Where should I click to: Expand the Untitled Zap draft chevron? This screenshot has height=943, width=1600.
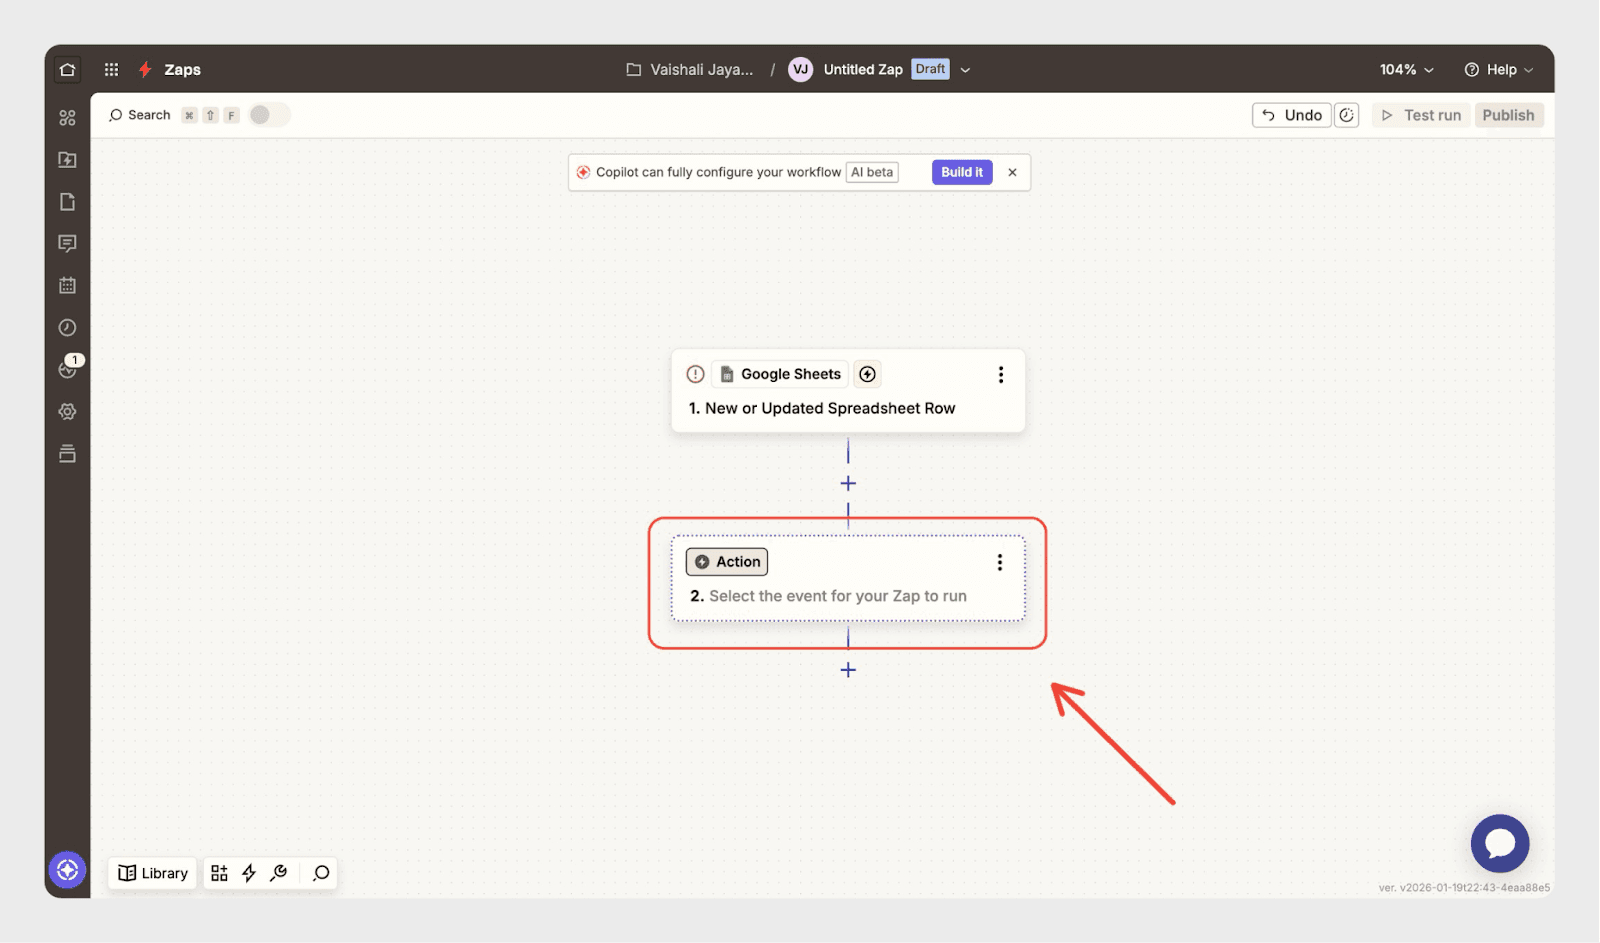965,70
